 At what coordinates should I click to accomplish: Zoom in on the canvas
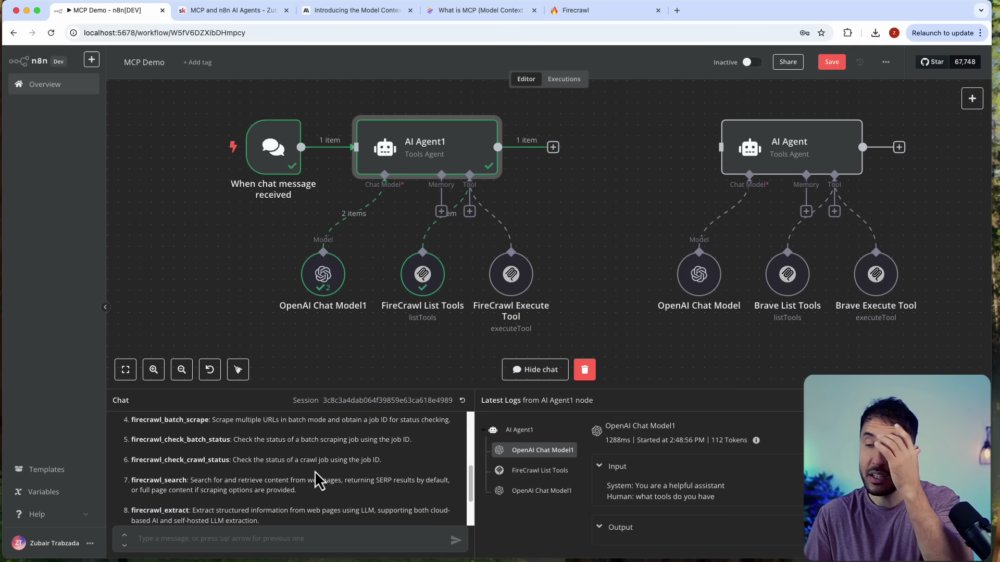154,369
